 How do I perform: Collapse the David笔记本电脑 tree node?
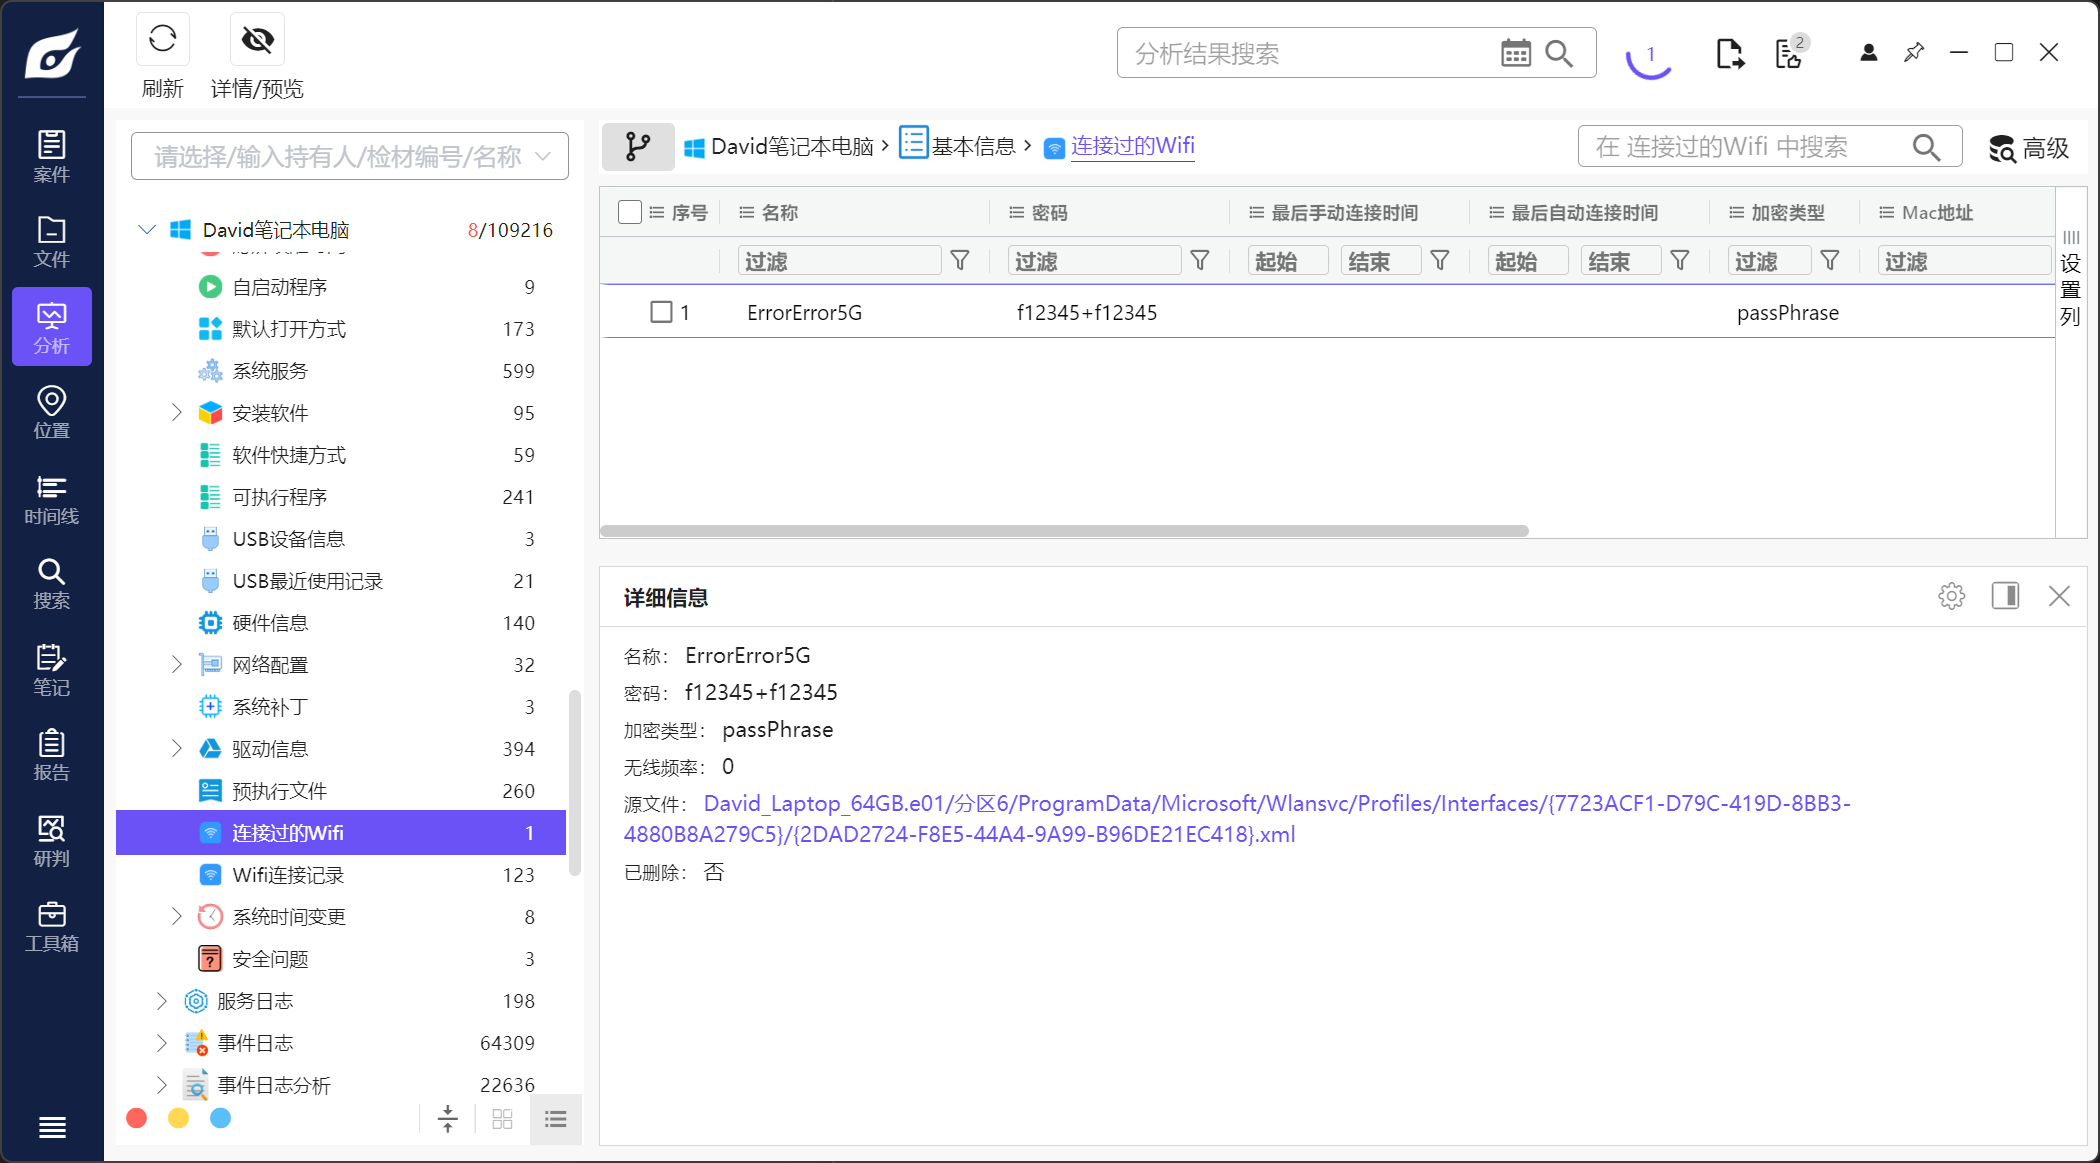point(147,230)
